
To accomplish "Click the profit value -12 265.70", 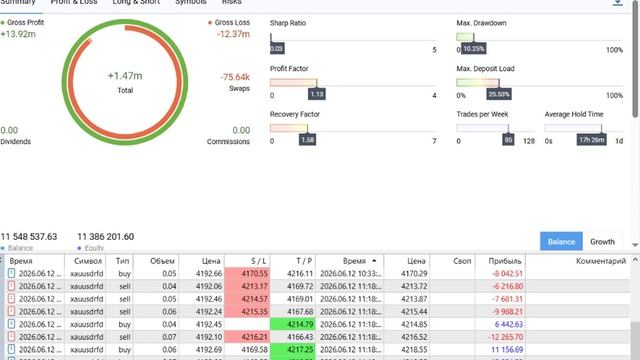I will tap(505, 337).
